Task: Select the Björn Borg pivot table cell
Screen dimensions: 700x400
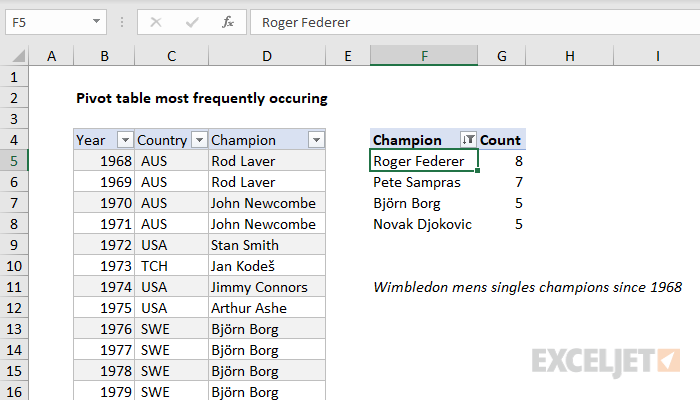Action: coord(424,203)
